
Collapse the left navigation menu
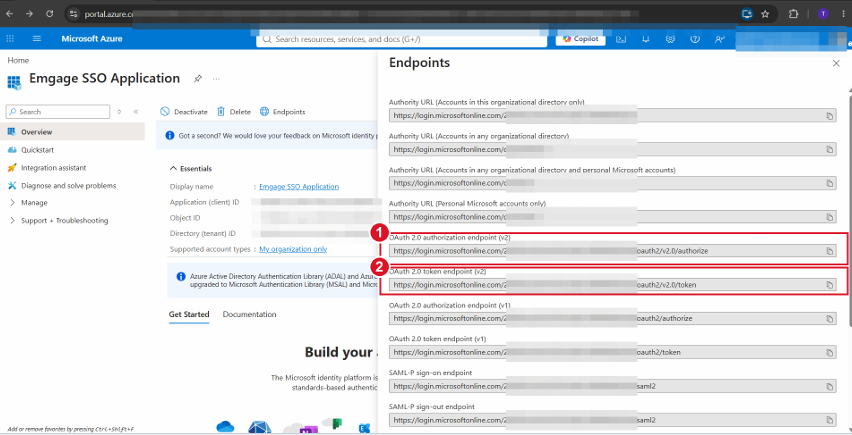(136, 111)
